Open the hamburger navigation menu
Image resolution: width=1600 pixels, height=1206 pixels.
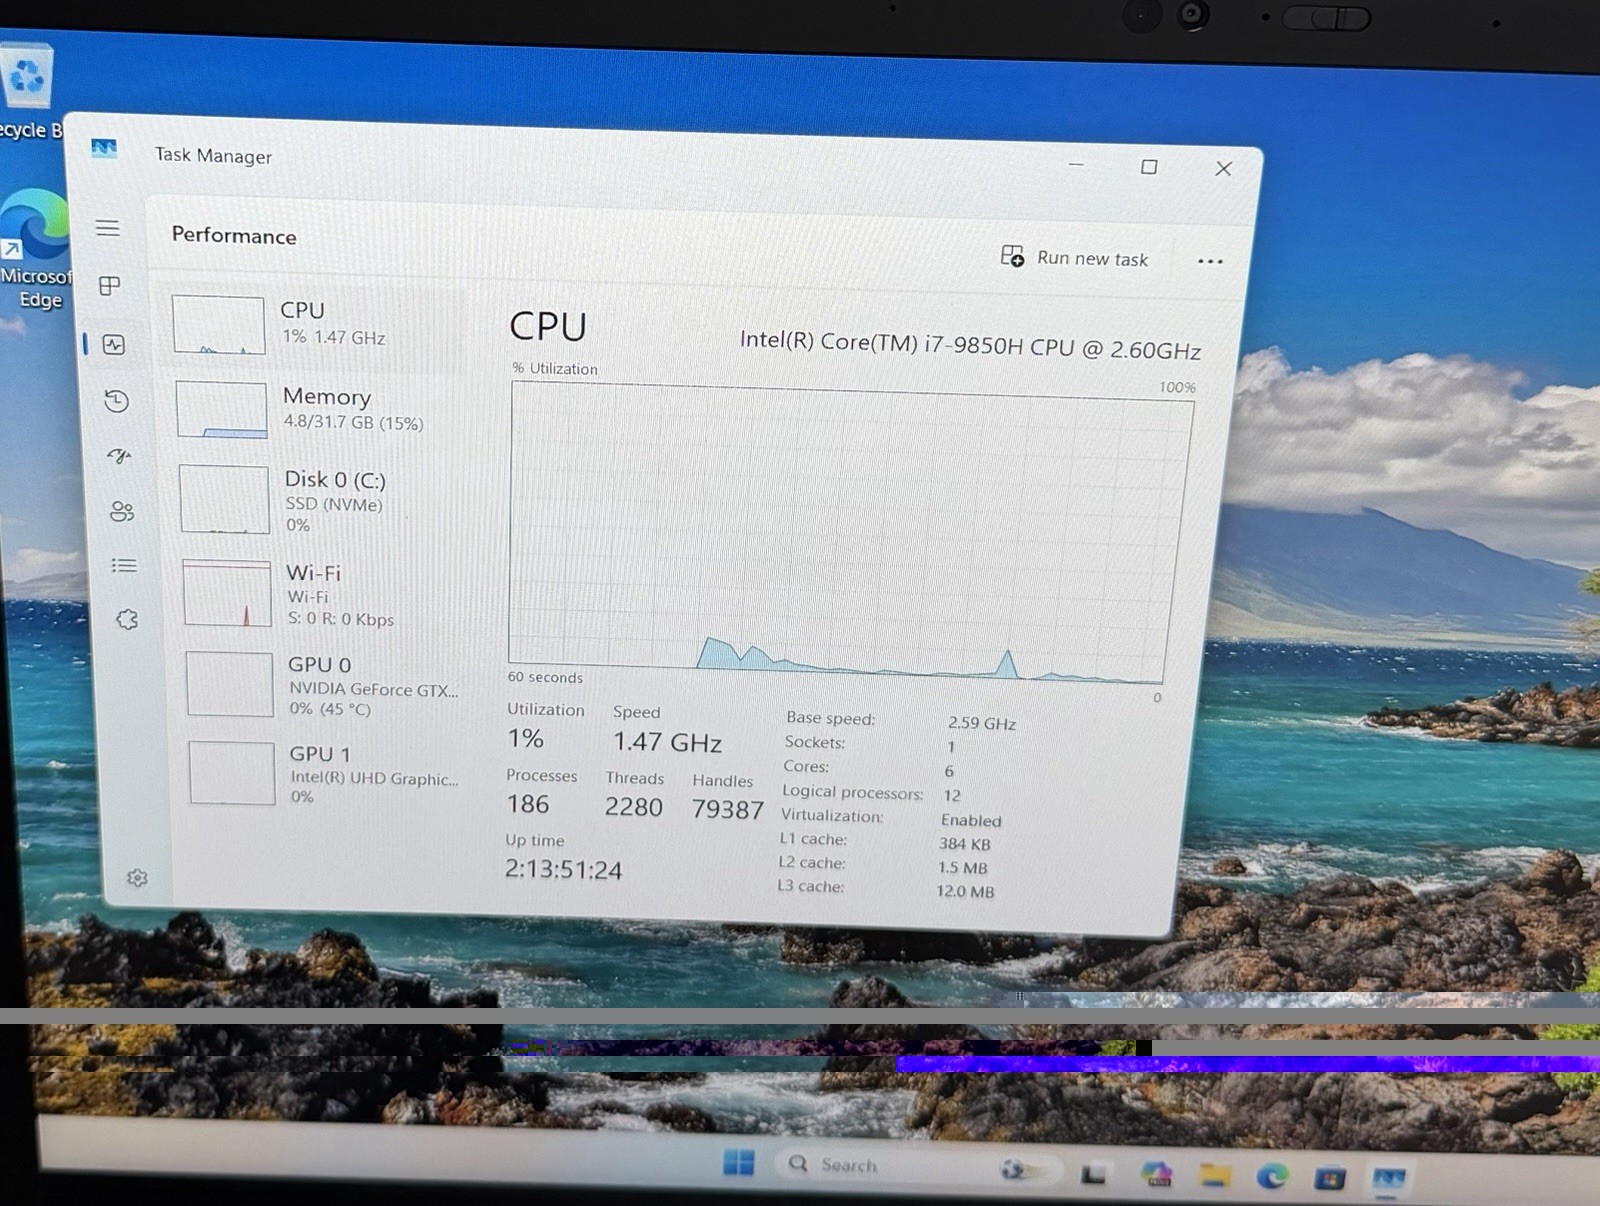pyautogui.click(x=108, y=228)
